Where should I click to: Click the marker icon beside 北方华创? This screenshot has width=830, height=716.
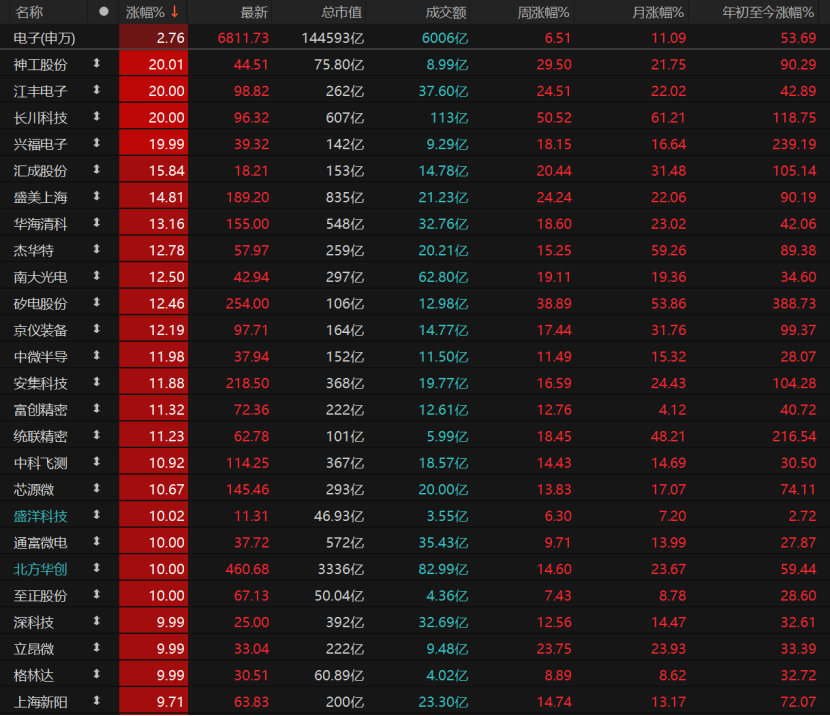(96, 568)
